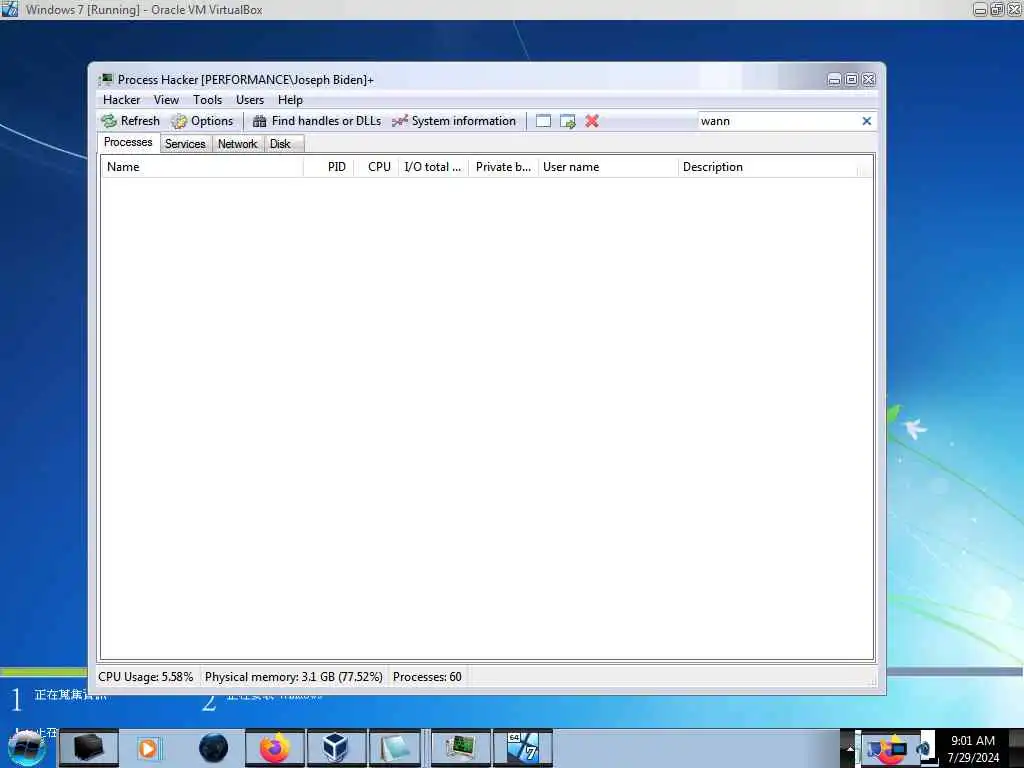Open System information window
The image size is (1024, 768).
tap(454, 121)
